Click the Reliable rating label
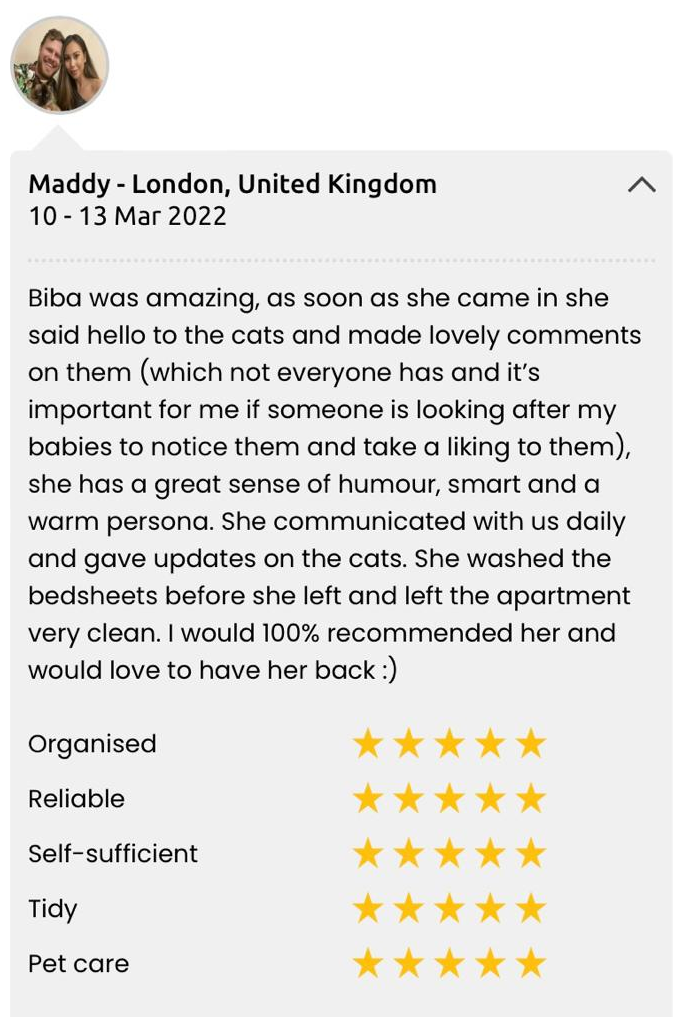Image resolution: width=684 pixels, height=1024 pixels. click(76, 799)
